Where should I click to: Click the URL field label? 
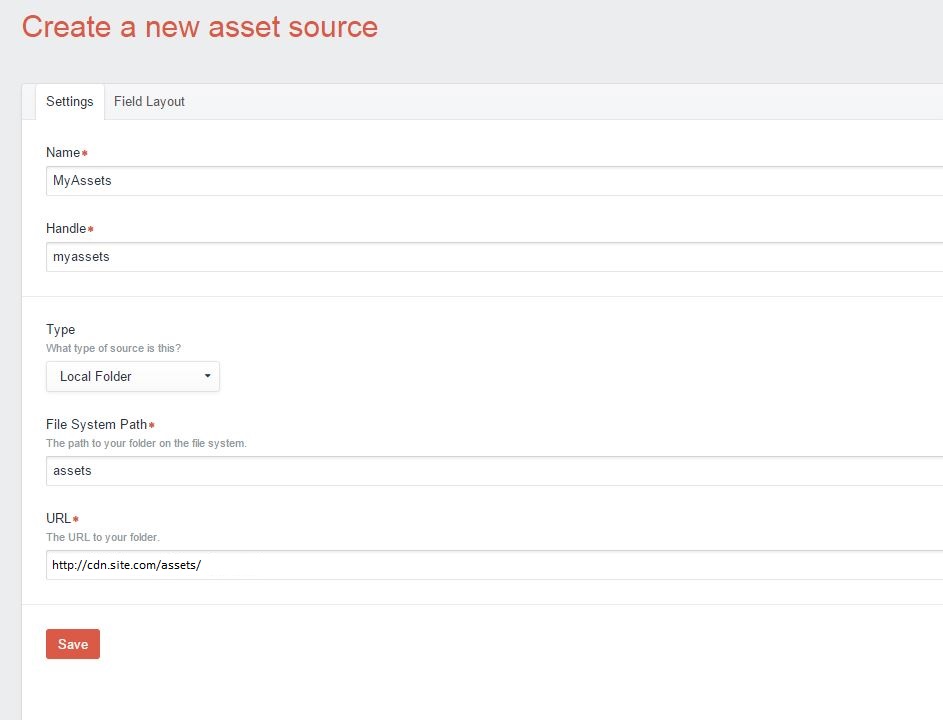tap(58, 519)
